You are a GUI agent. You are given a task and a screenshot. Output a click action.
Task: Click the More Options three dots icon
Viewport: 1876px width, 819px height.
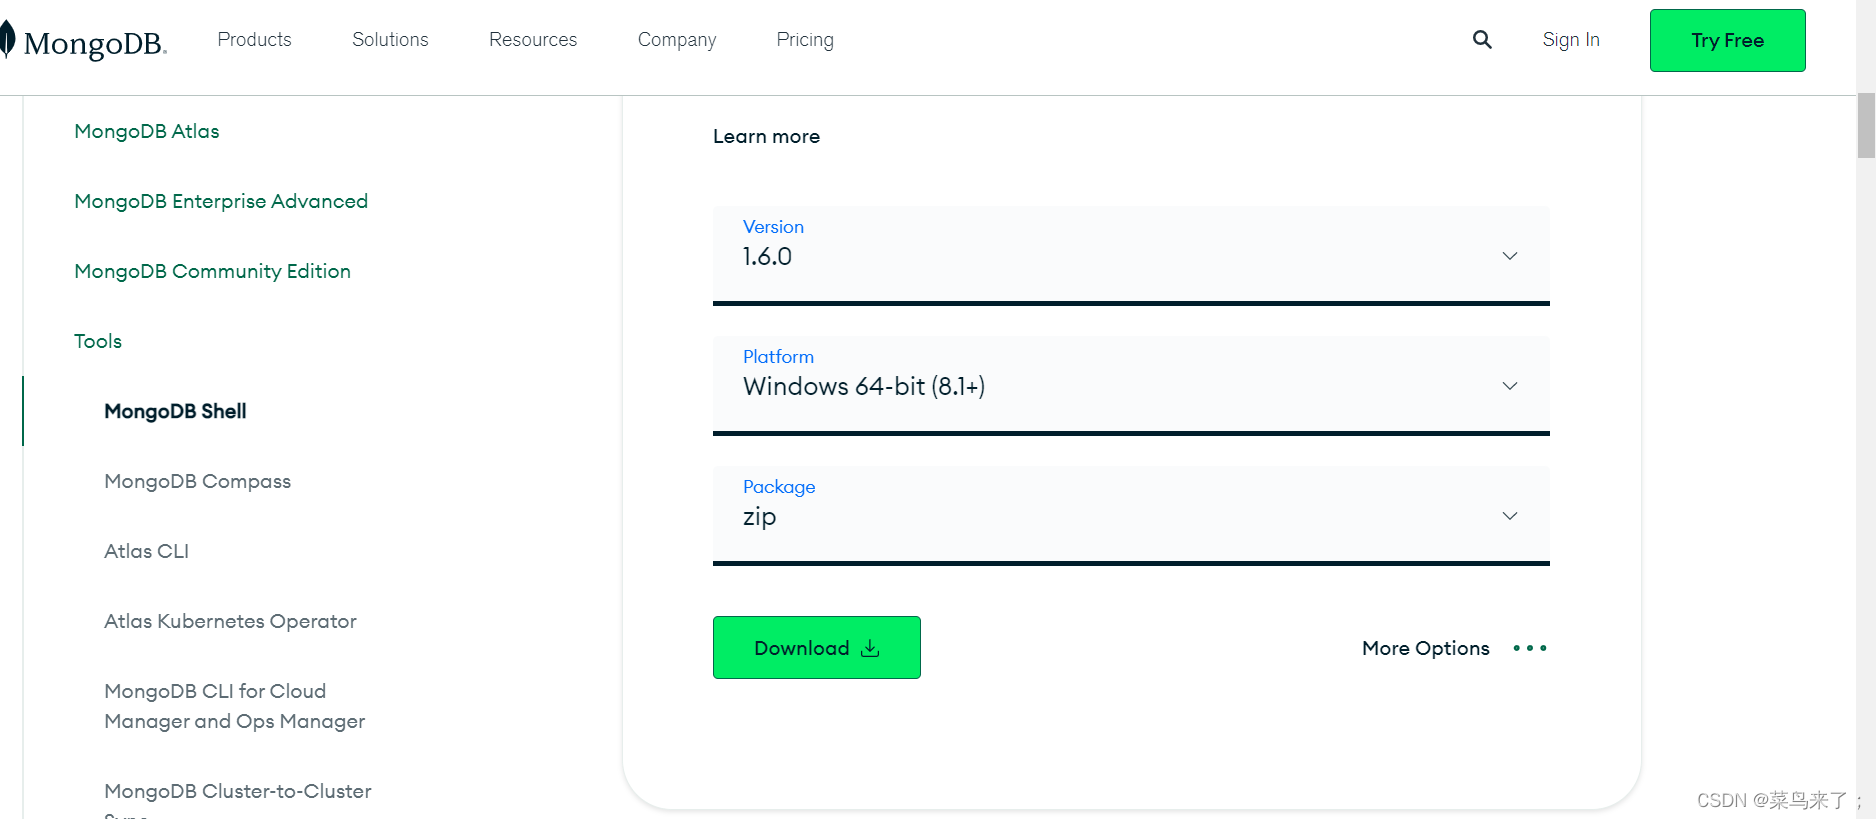pyautogui.click(x=1529, y=648)
